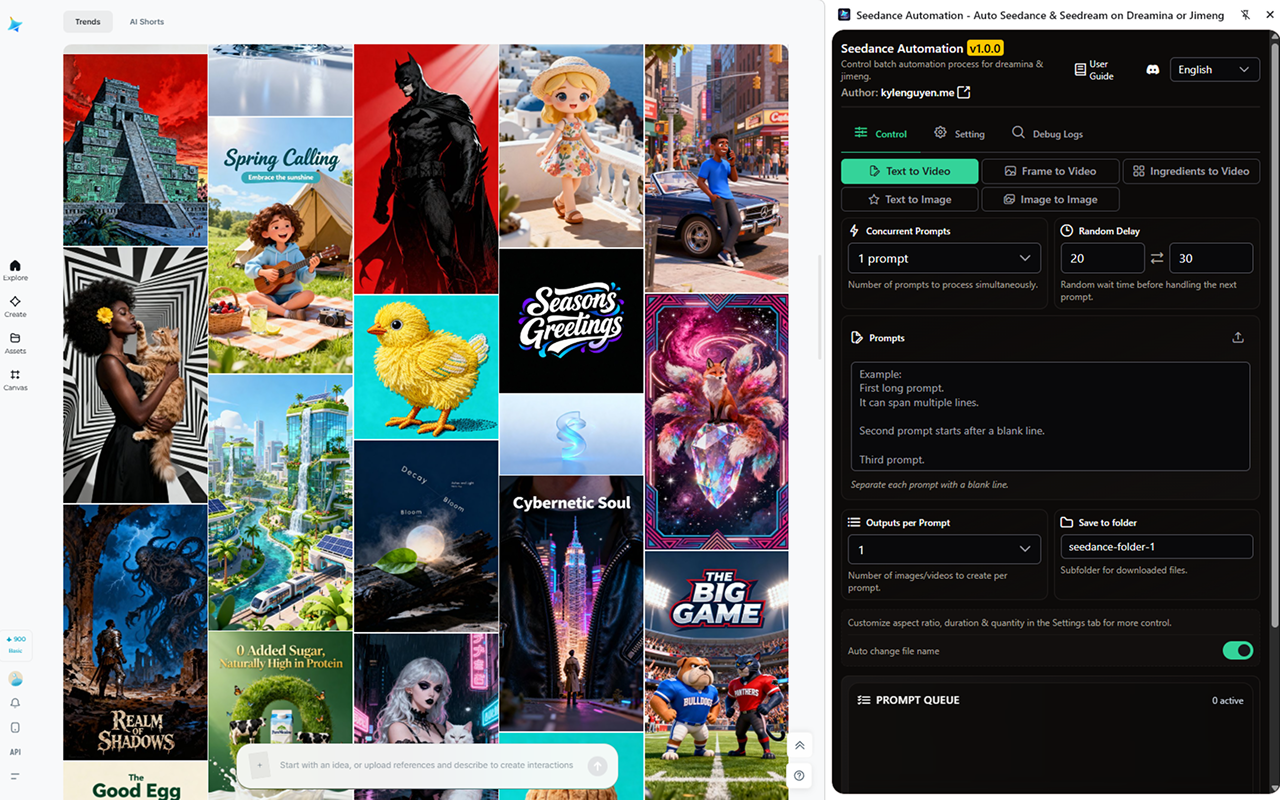Viewport: 1280px width, 800px height.
Task: Click the mobile device icon in sidebar
Action: (15, 727)
